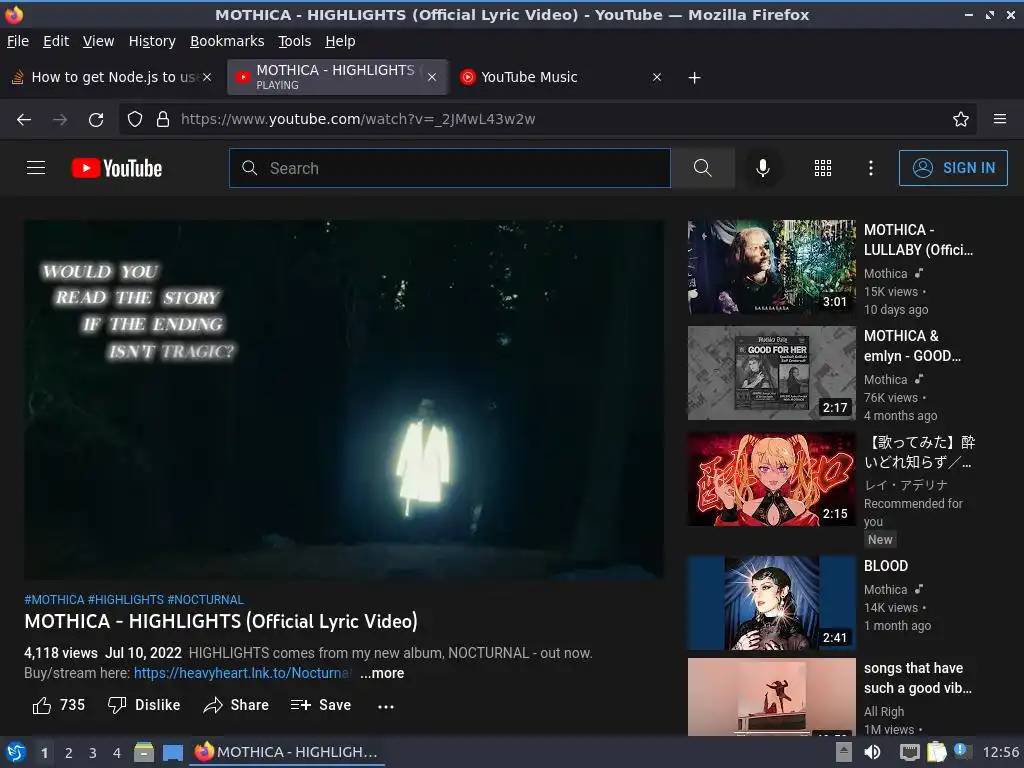Click the taskbar clock showing 12:56
The width and height of the screenshot is (1024, 768).
coord(1000,752)
